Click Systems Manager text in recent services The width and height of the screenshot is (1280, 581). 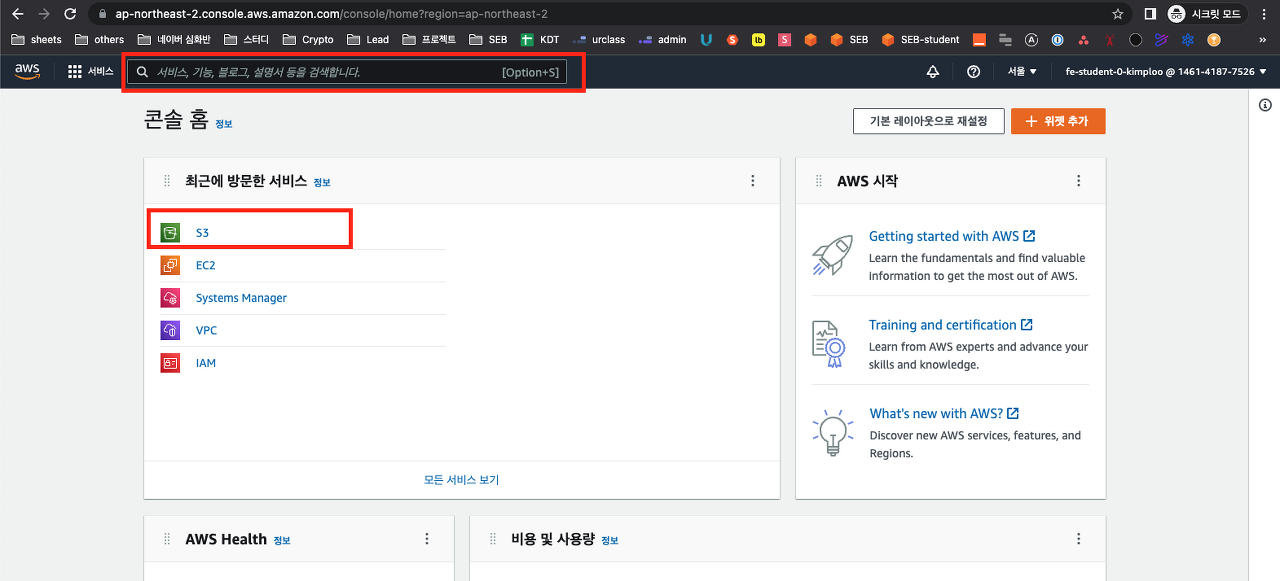(x=241, y=298)
